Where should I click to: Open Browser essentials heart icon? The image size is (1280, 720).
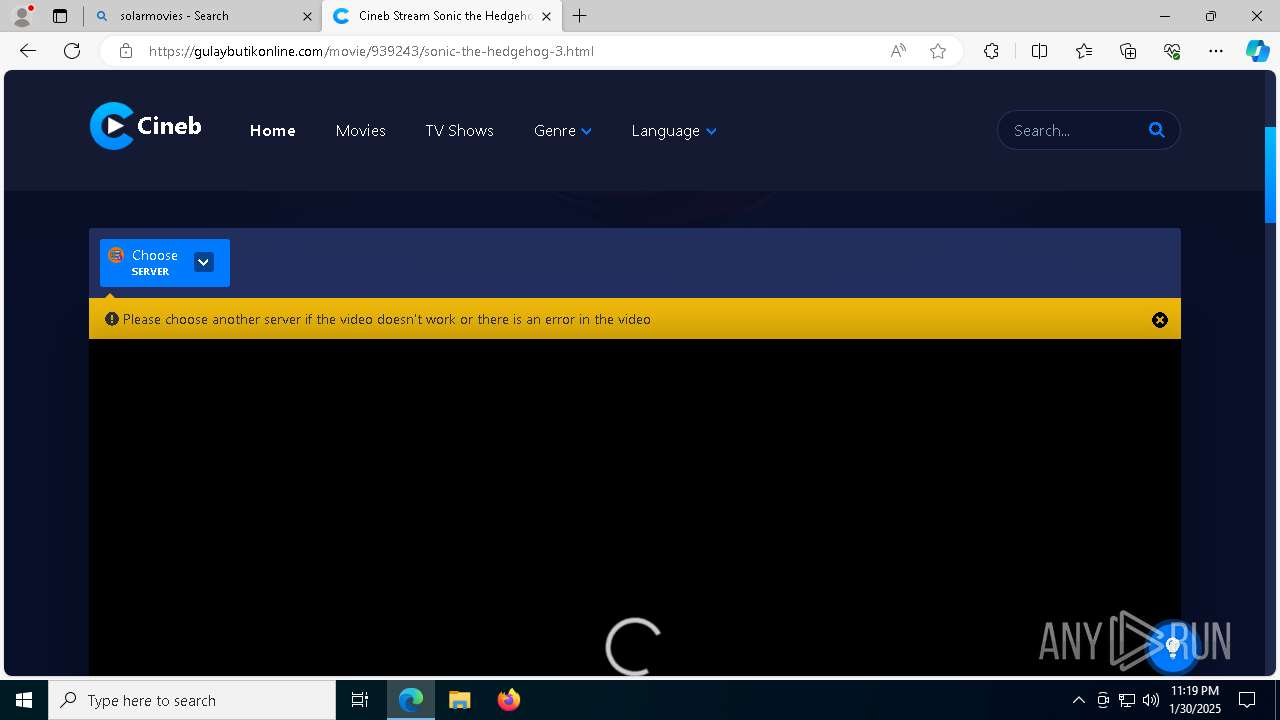tap(1172, 51)
